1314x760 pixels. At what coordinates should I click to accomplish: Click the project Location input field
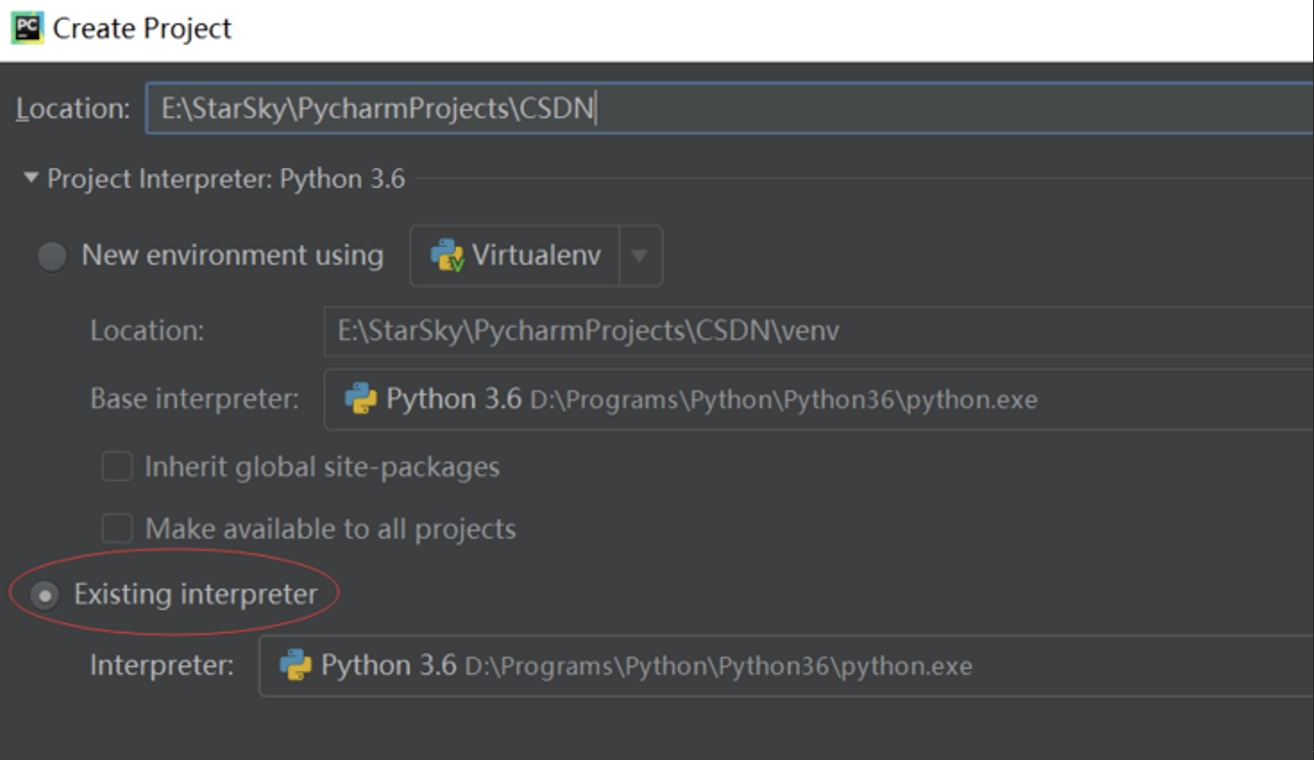click(730, 108)
